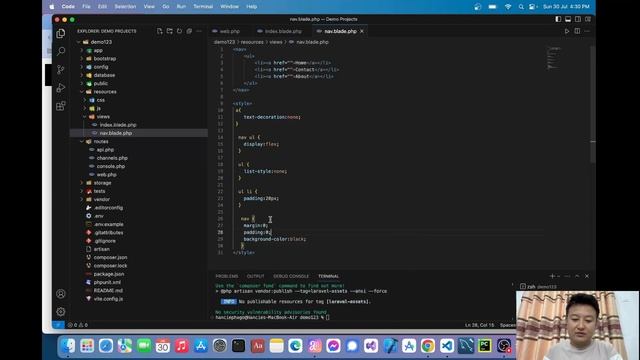This screenshot has width=640, height=360.
Task: Switch to the Problems panel tab
Action: [227, 276]
